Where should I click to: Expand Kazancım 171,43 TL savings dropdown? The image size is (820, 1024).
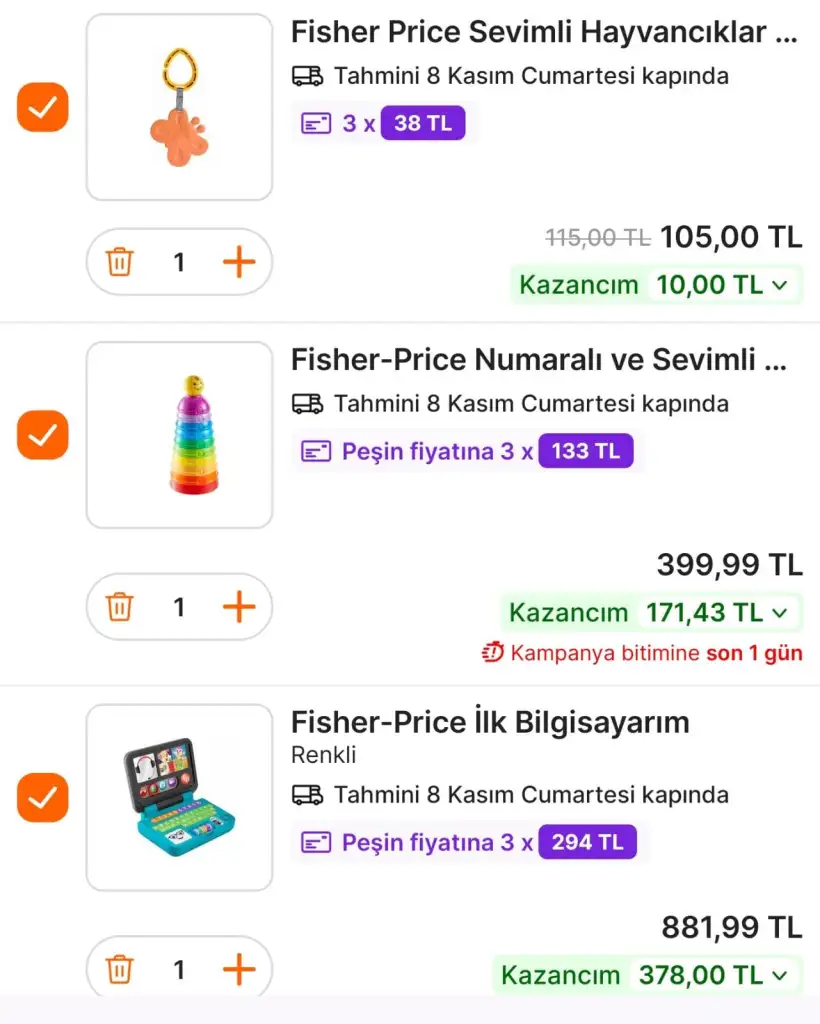click(x=651, y=612)
